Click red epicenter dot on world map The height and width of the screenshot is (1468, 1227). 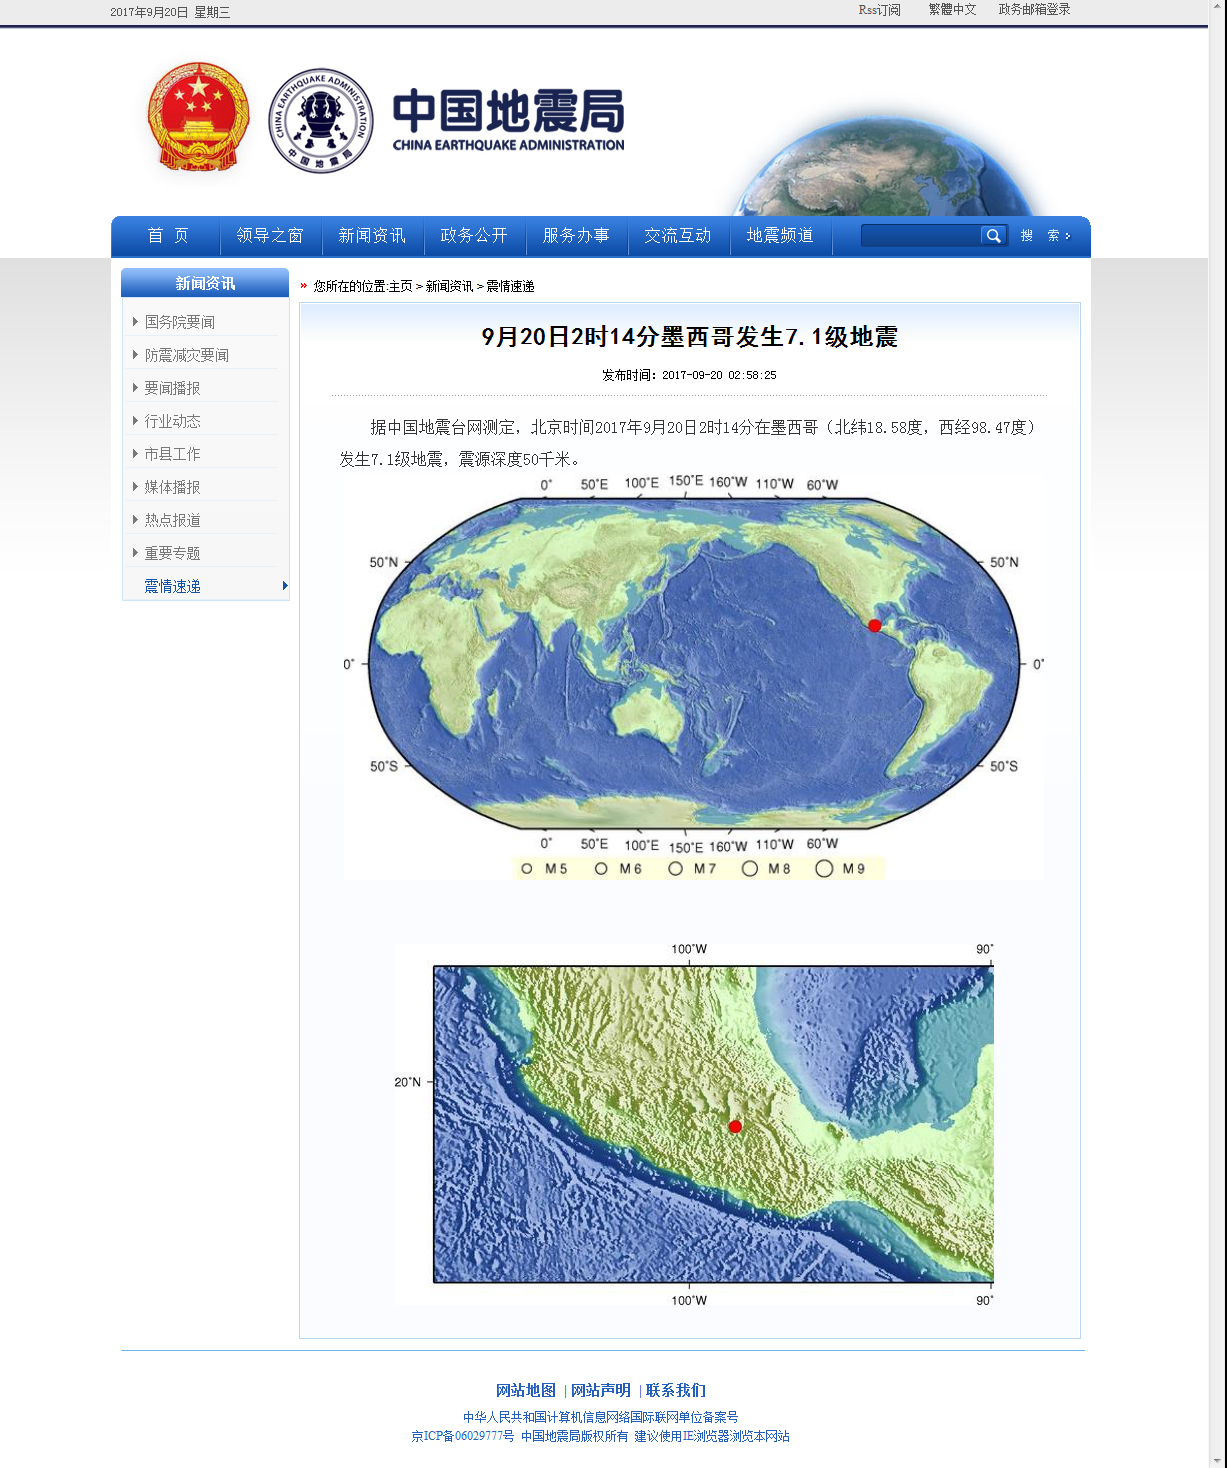pos(874,626)
